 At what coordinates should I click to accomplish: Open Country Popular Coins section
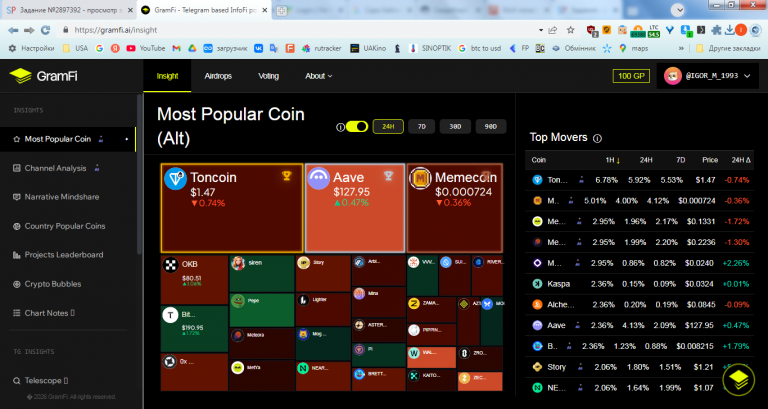tap(68, 226)
